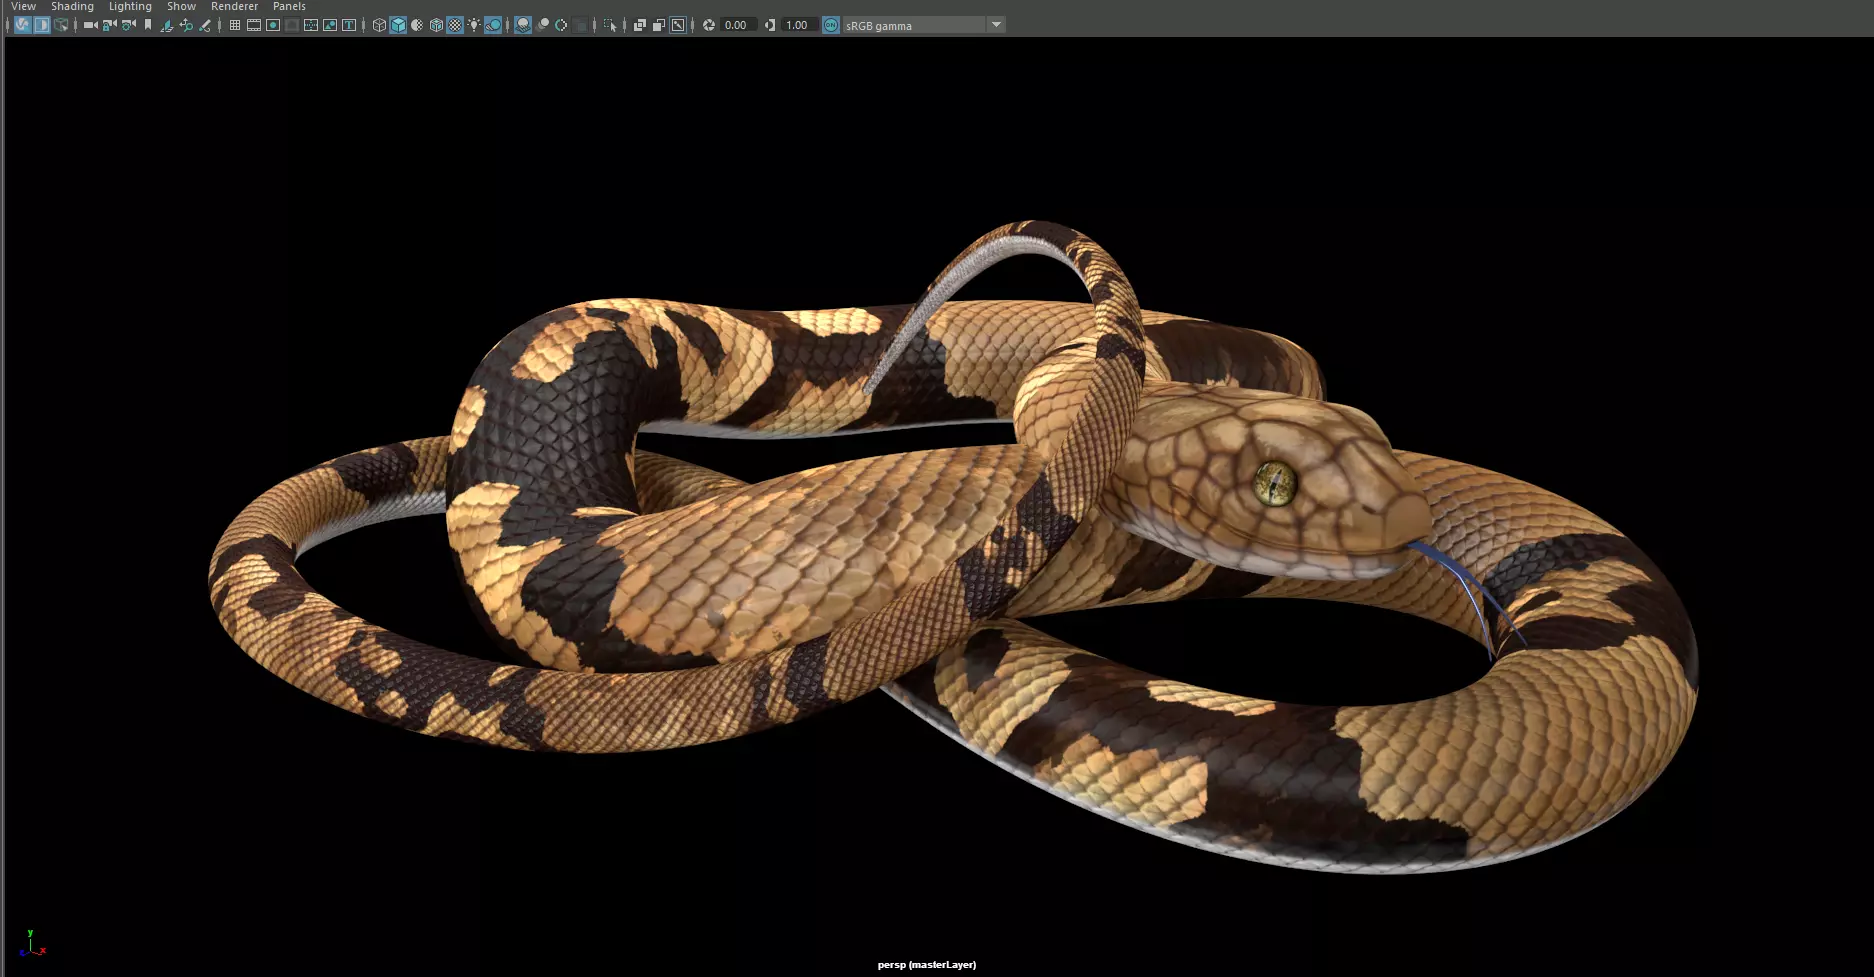Click the dimmed Depth of Field icon
The image size is (1874, 977).
point(580,25)
